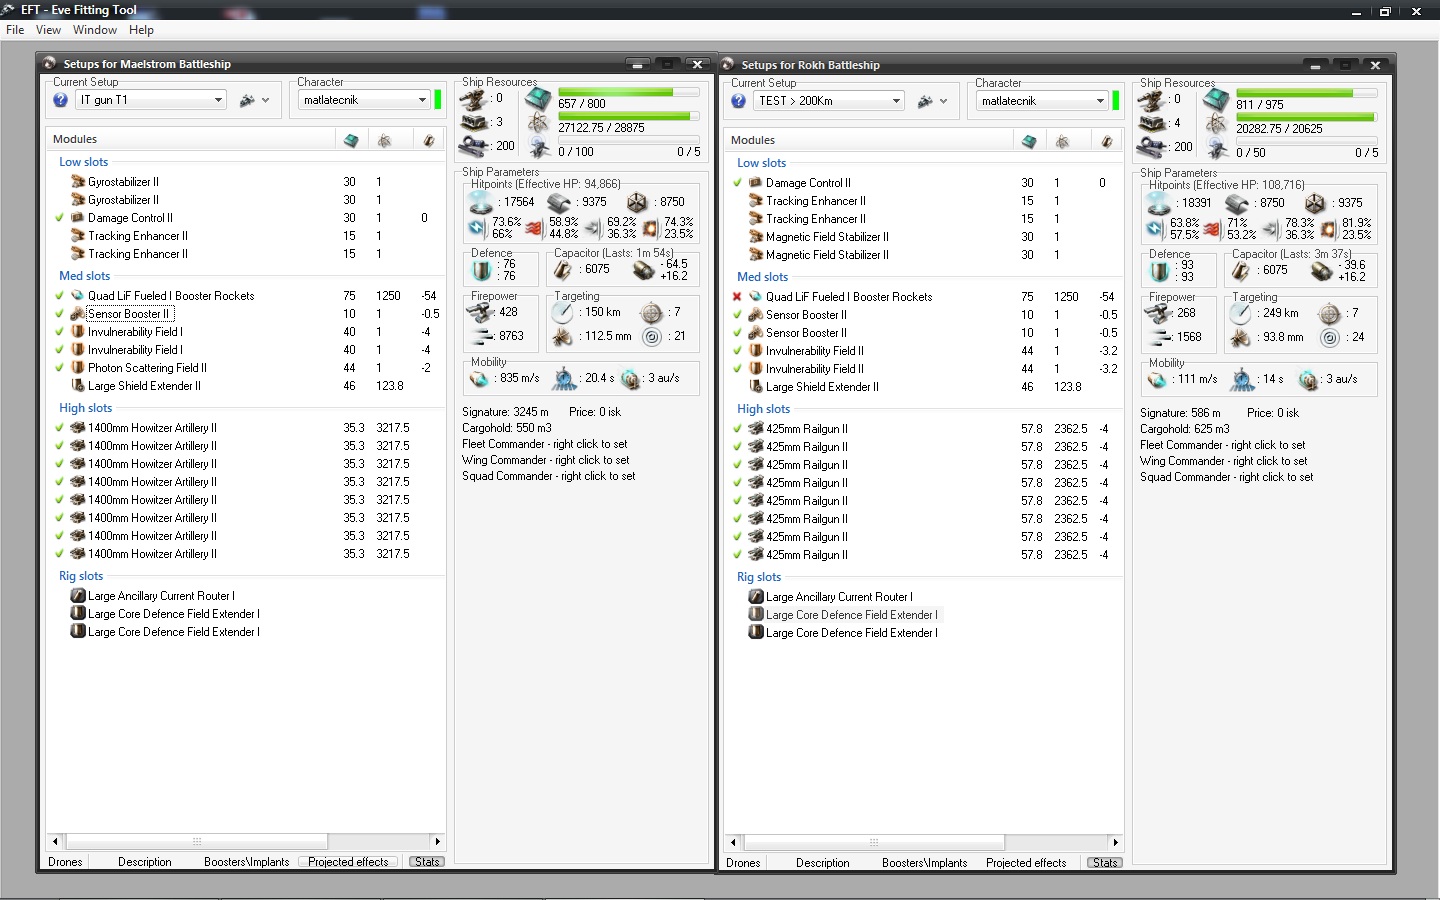Image resolution: width=1440 pixels, height=900 pixels.
Task: Click the capacitor column header icon in Maelstrom modules
Action: (x=429, y=140)
